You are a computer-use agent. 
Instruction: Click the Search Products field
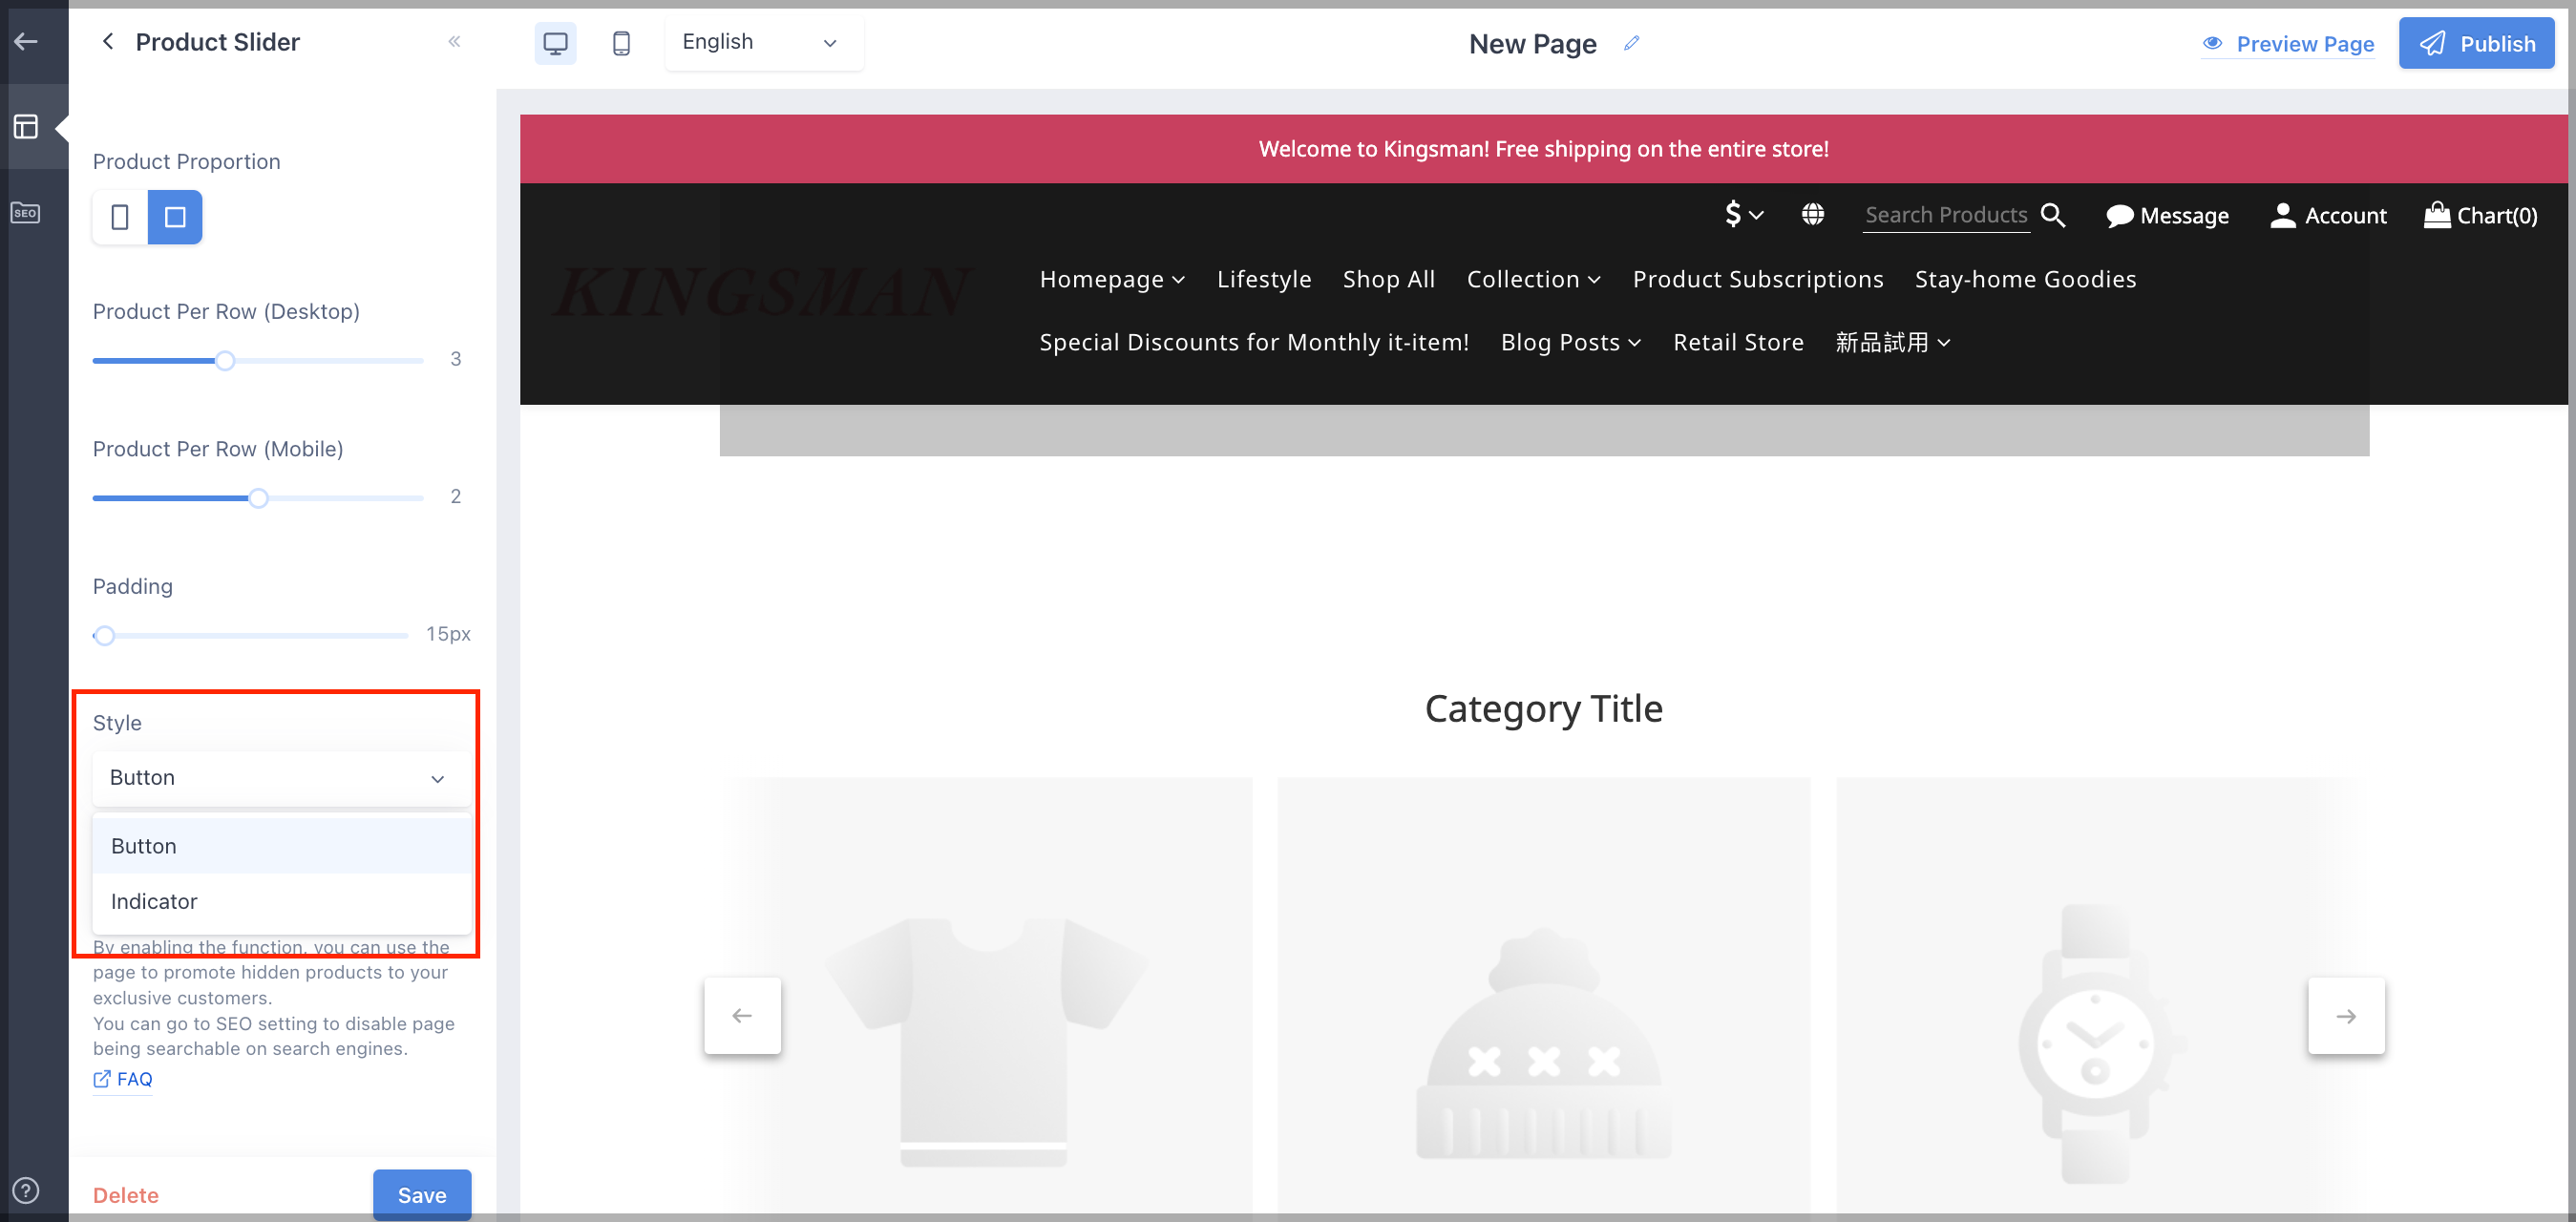pyautogui.click(x=1945, y=215)
